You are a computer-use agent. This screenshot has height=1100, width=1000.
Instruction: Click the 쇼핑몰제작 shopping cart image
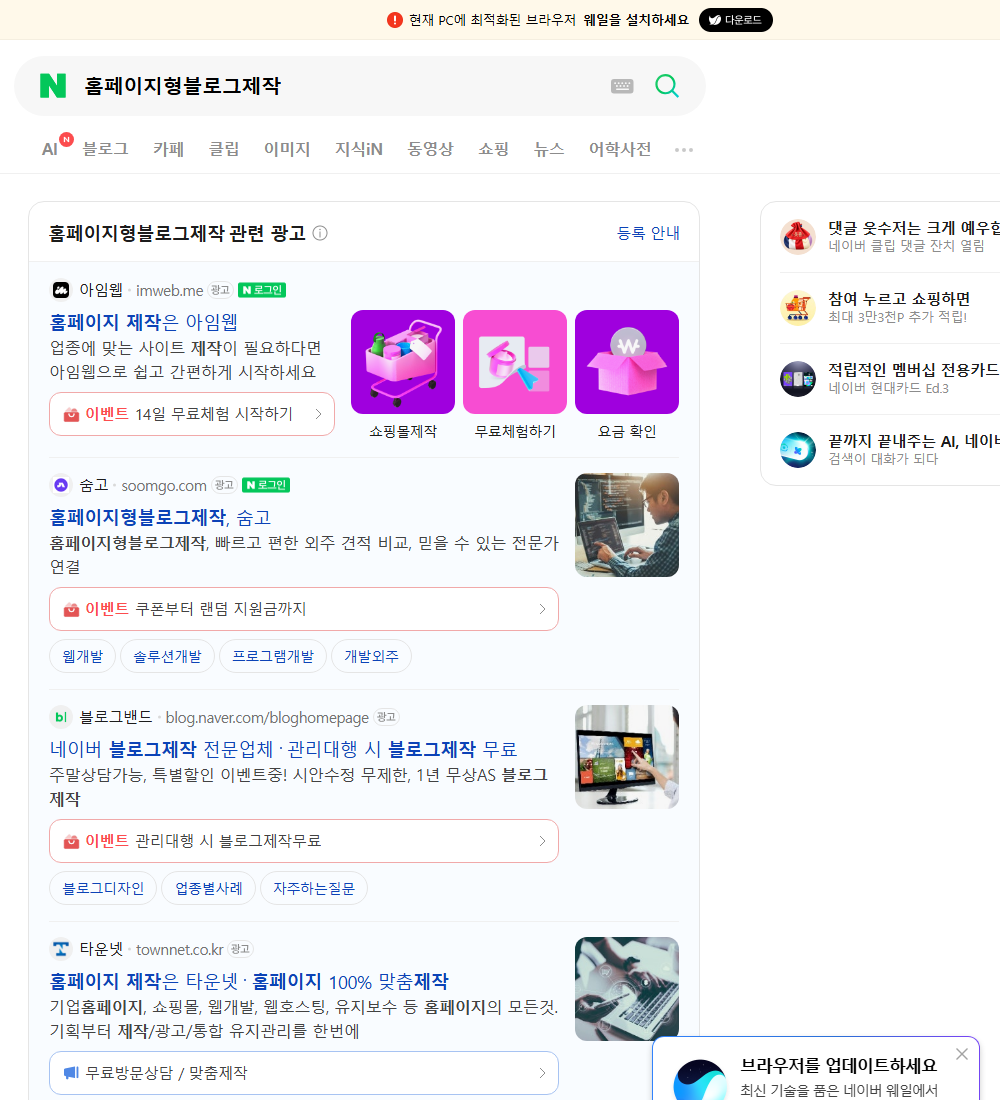point(403,362)
